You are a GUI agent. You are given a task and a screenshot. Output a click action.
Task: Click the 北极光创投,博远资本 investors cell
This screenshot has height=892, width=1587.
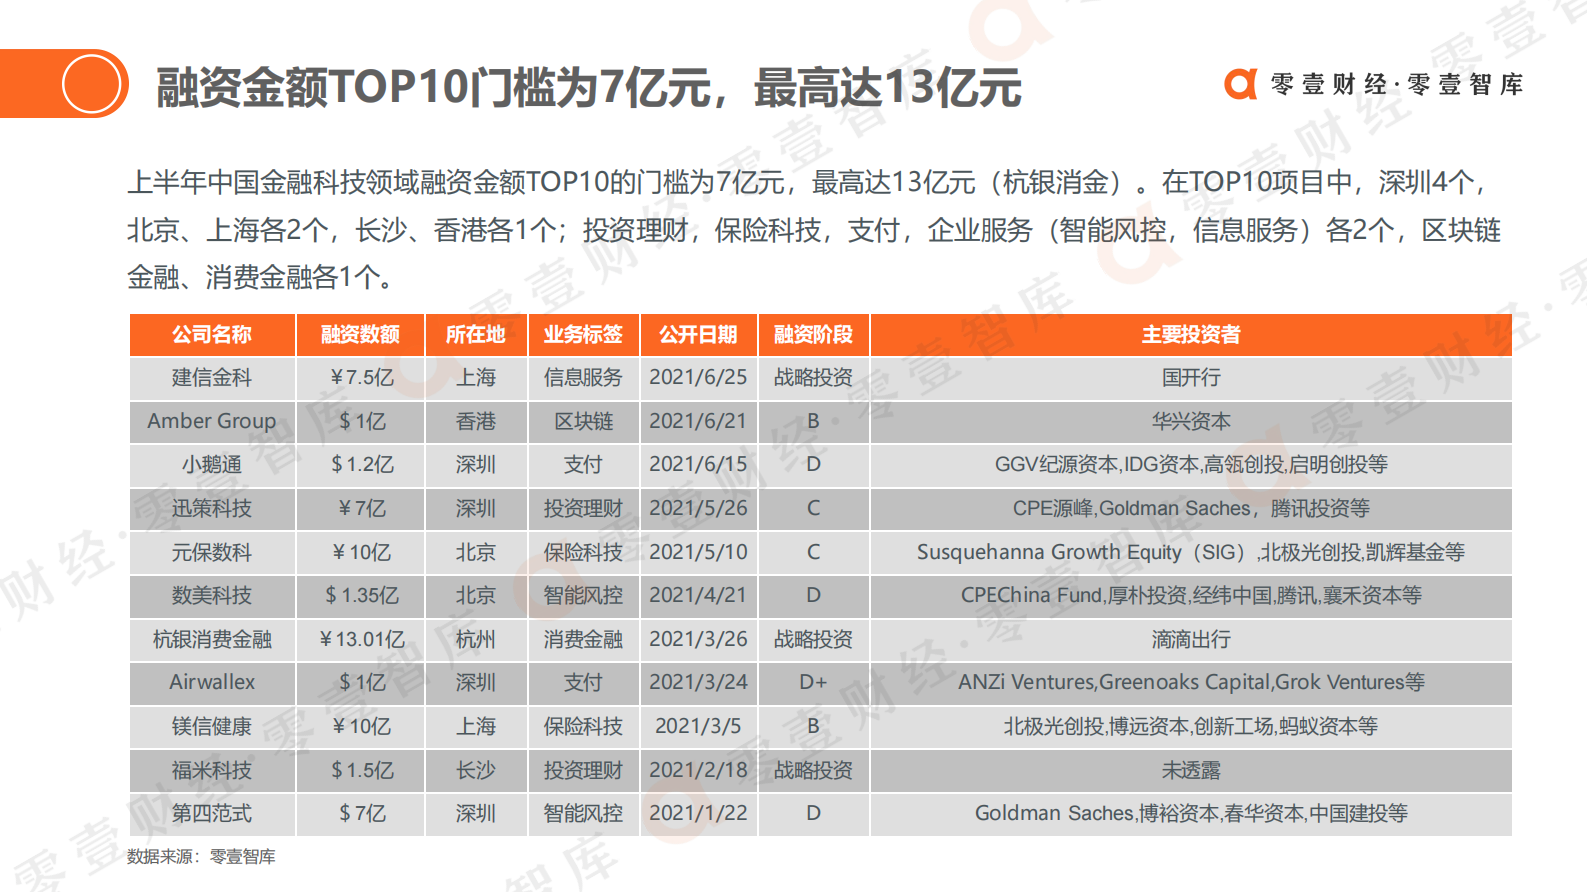(x=1191, y=726)
